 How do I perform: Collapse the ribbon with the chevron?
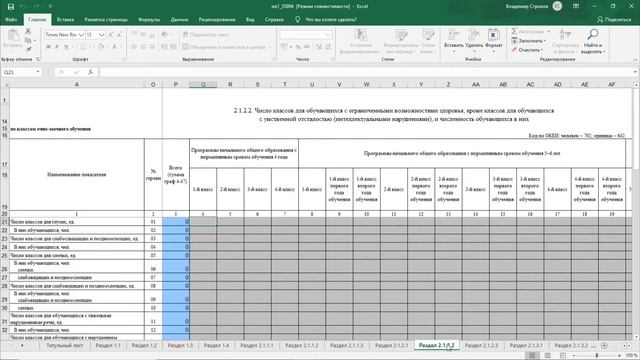tap(635, 60)
